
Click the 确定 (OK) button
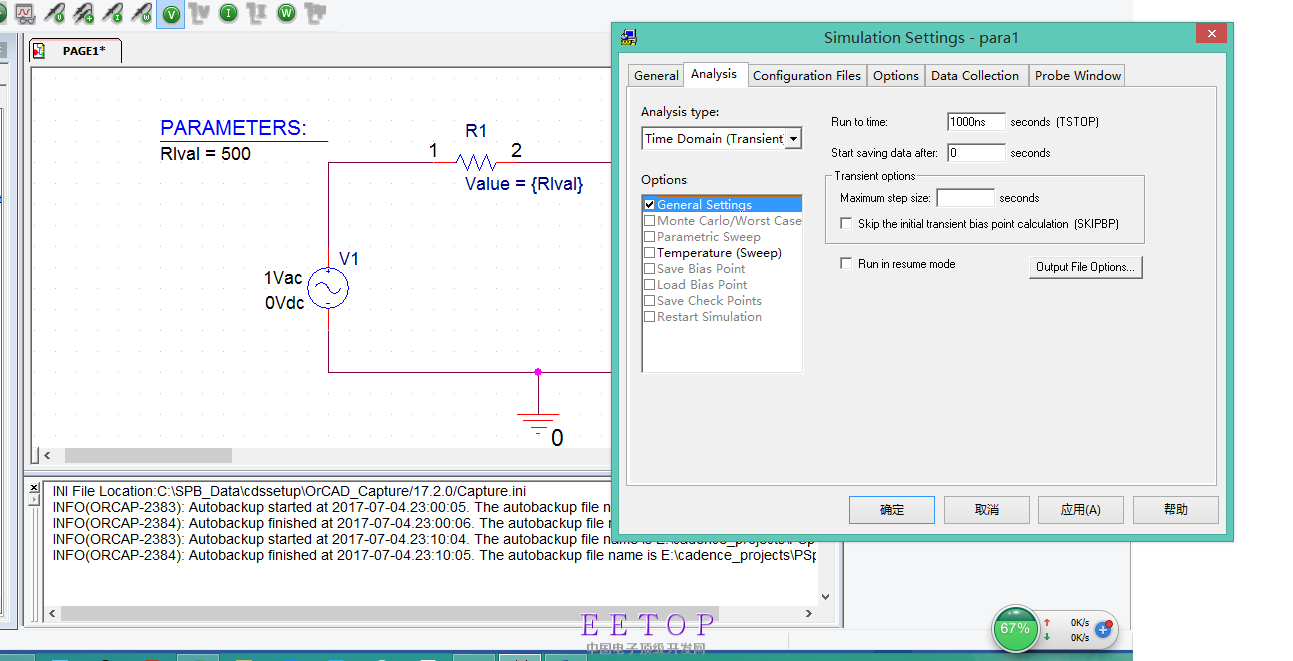tap(892, 510)
